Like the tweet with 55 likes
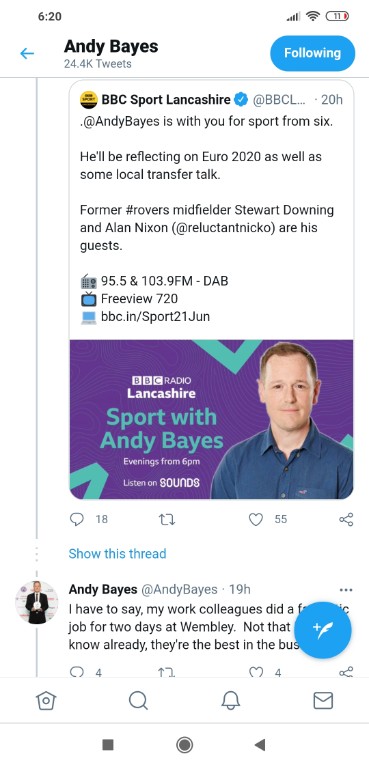This screenshot has height=767, width=369. click(256, 519)
